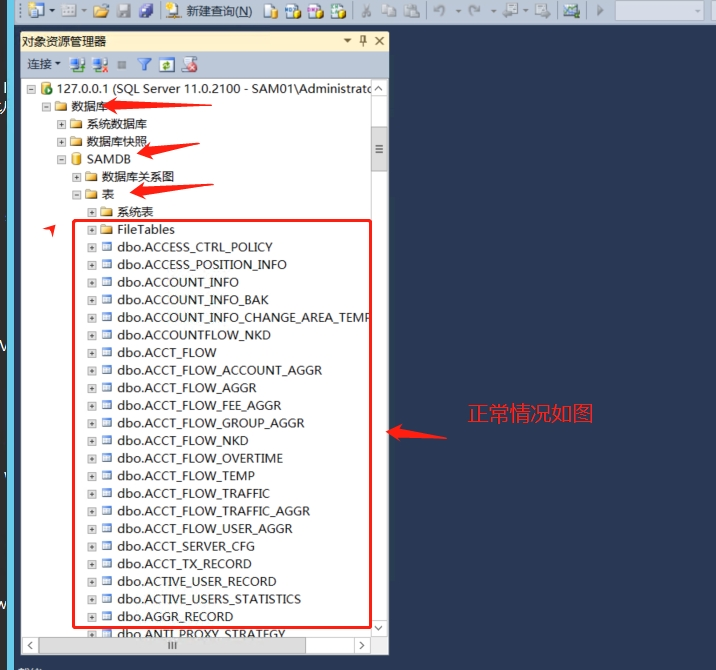Expand the 系统数据库 folder
This screenshot has width=716, height=670.
tap(62, 124)
